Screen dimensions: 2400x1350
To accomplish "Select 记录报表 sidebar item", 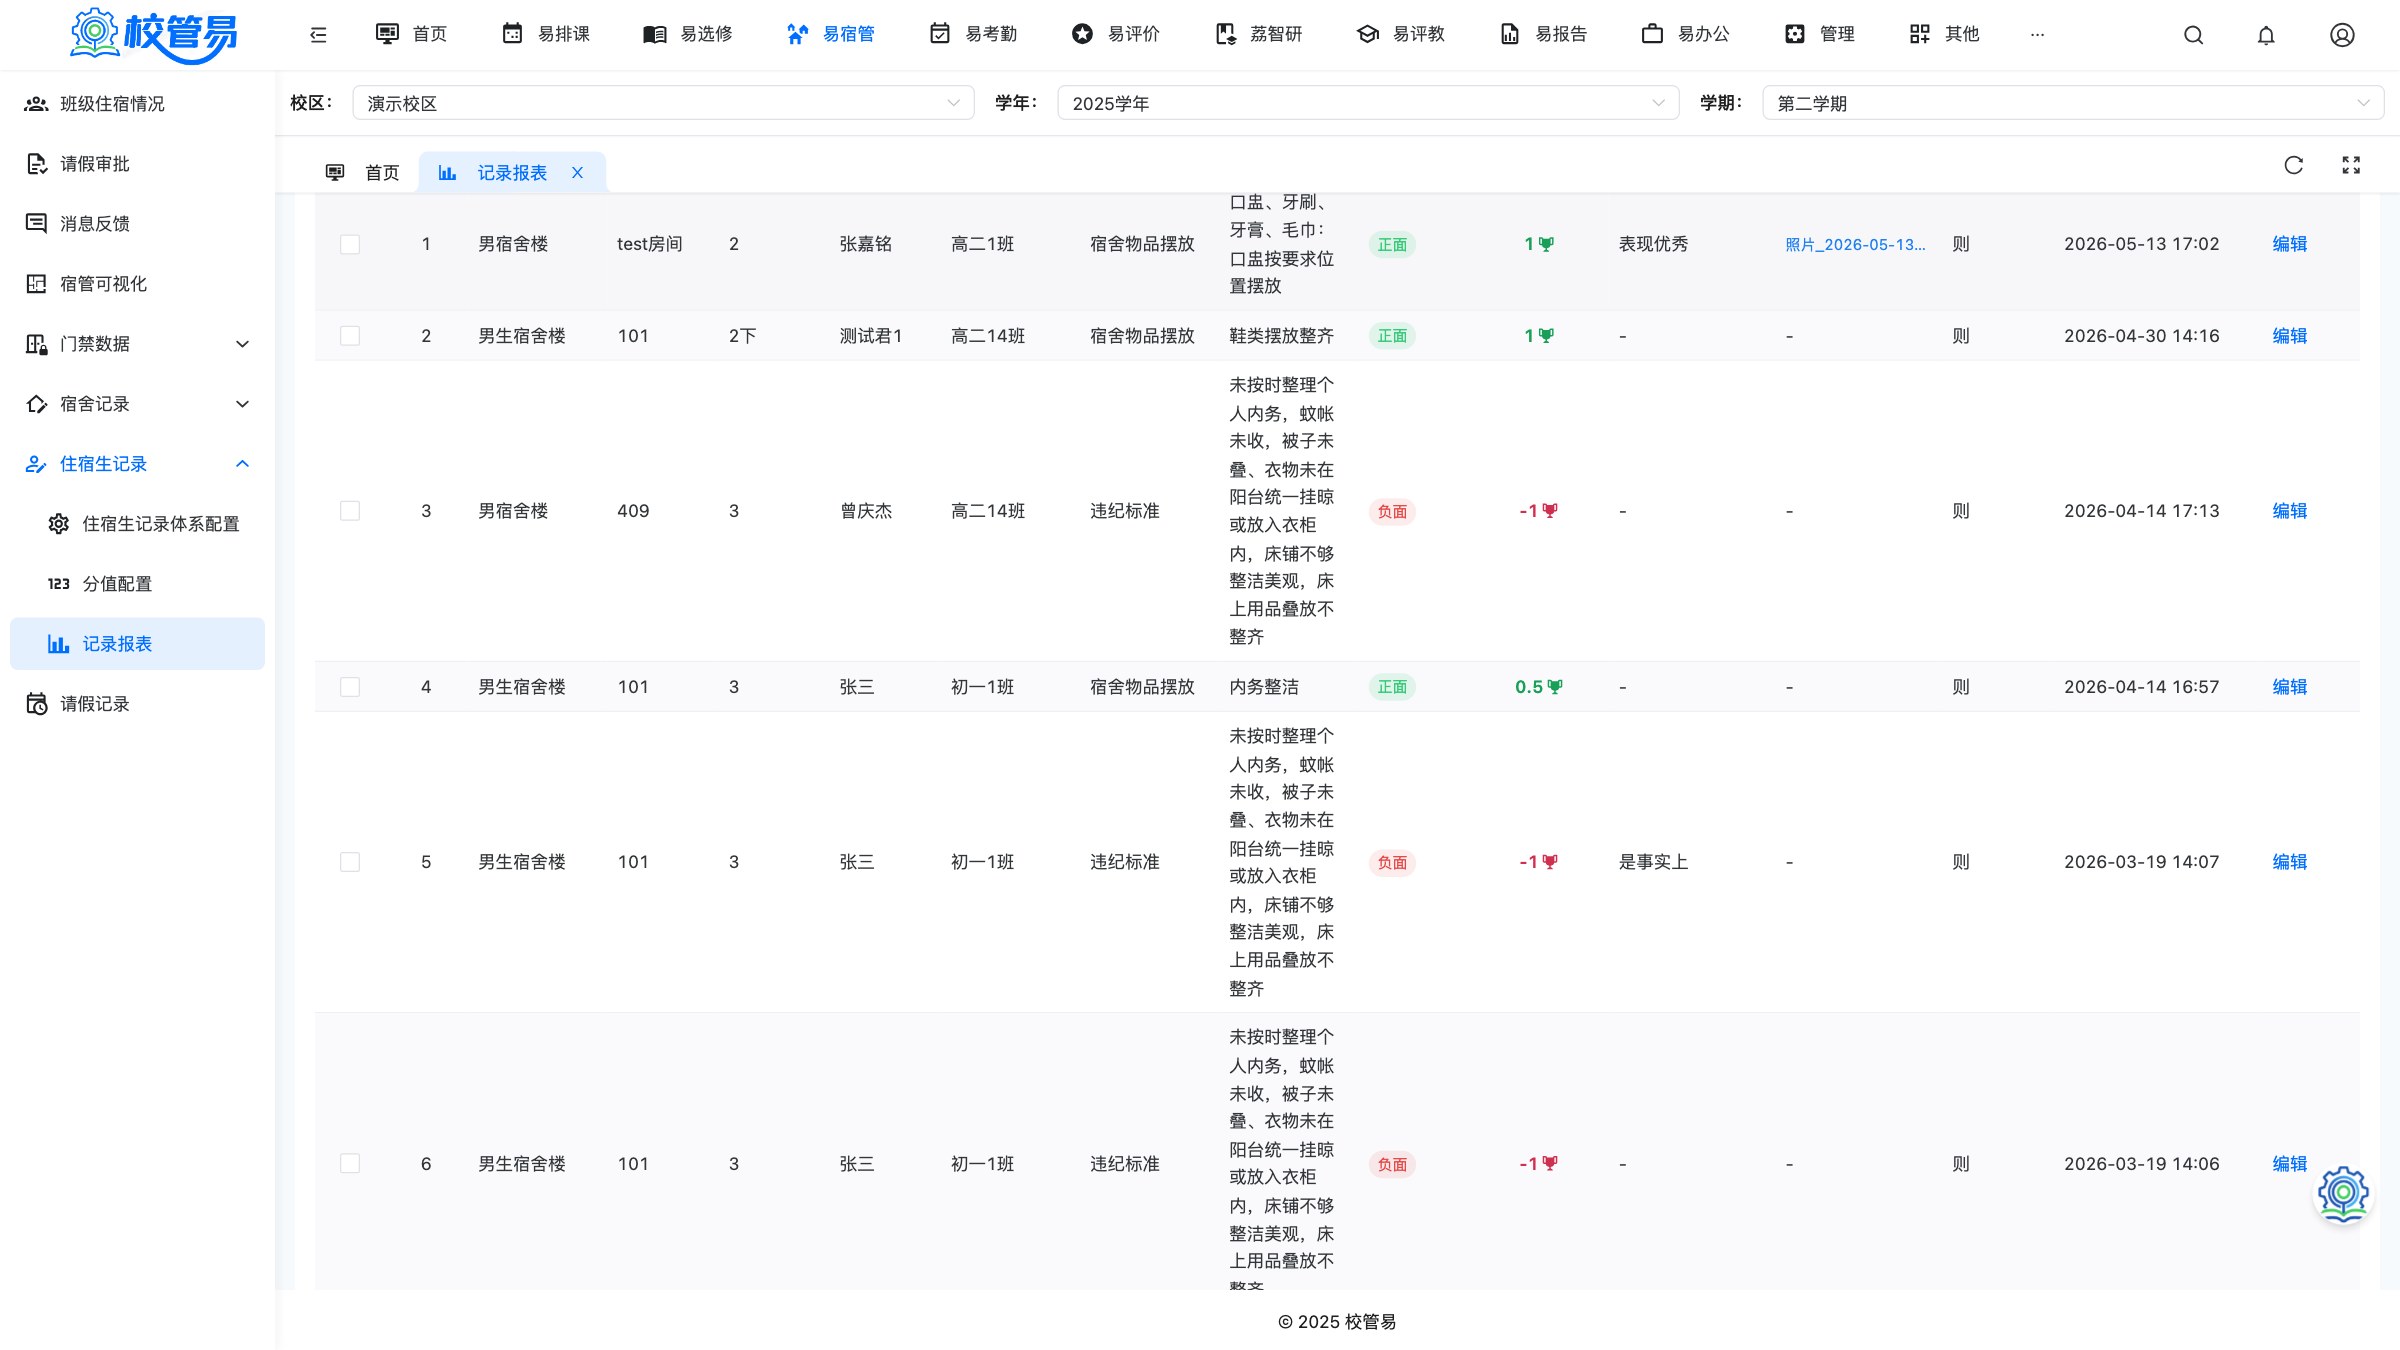I will click(137, 644).
